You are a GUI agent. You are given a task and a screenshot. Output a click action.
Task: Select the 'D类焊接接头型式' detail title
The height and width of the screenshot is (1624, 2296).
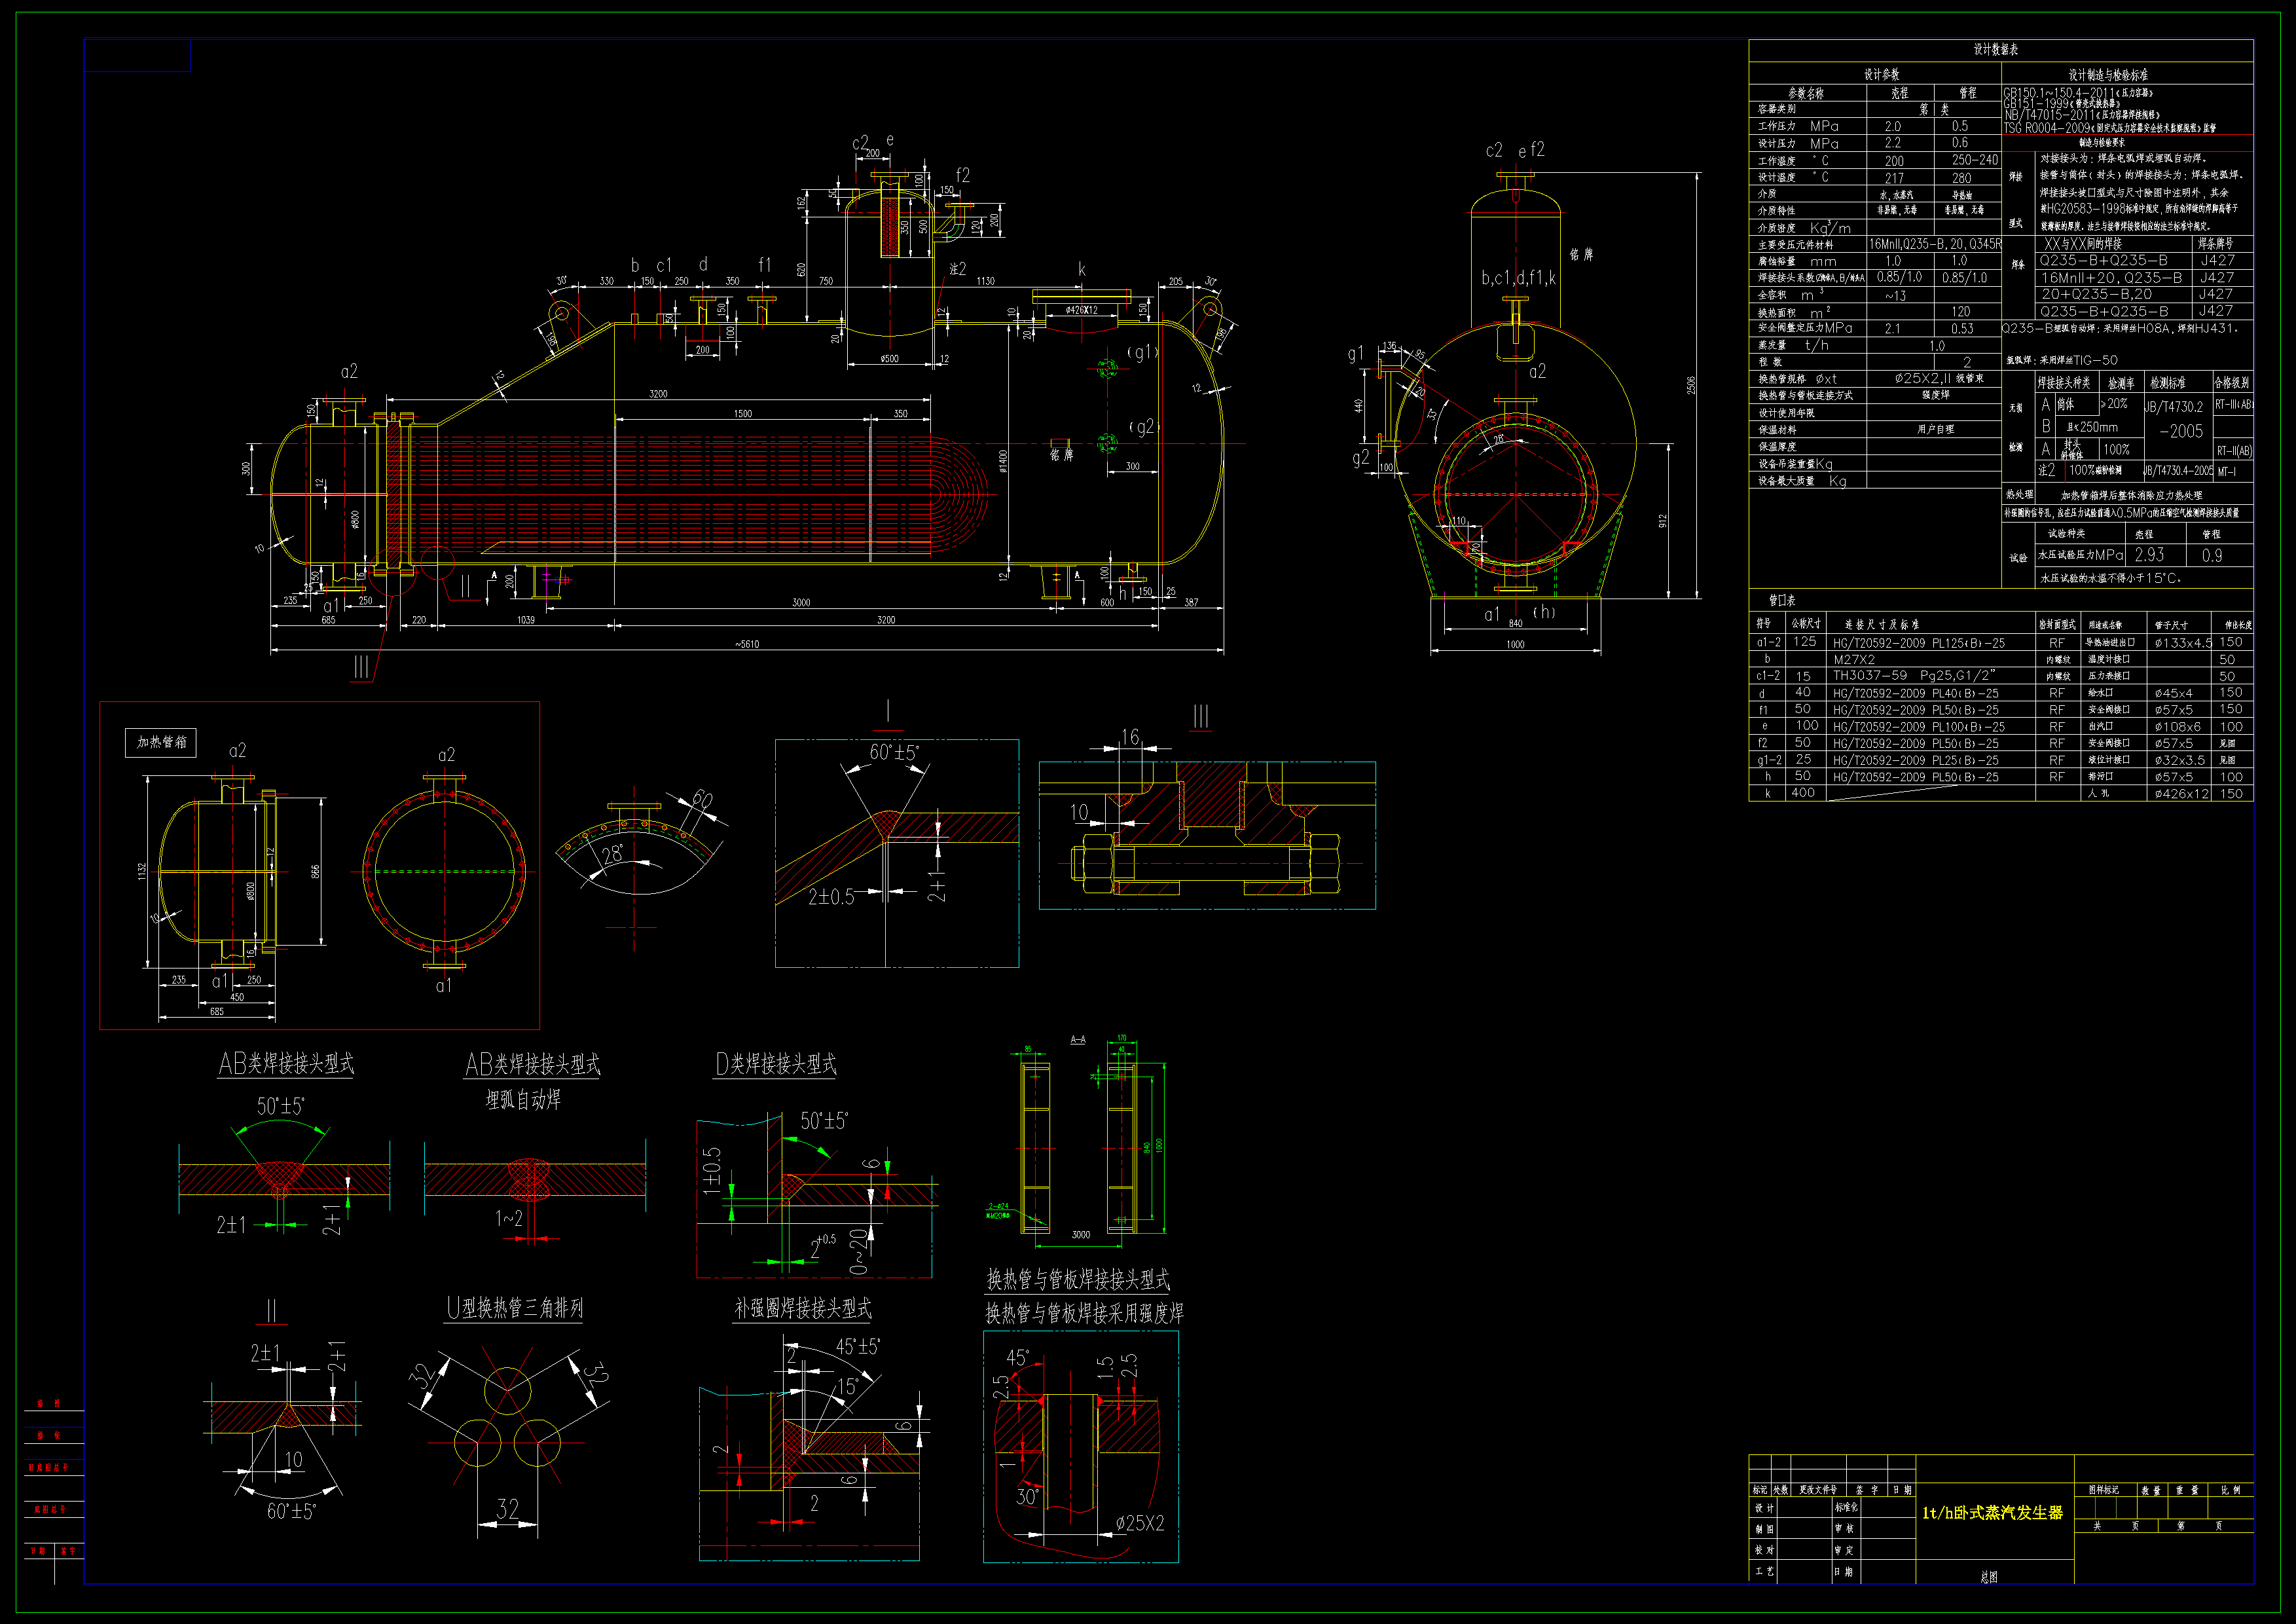click(x=776, y=1064)
